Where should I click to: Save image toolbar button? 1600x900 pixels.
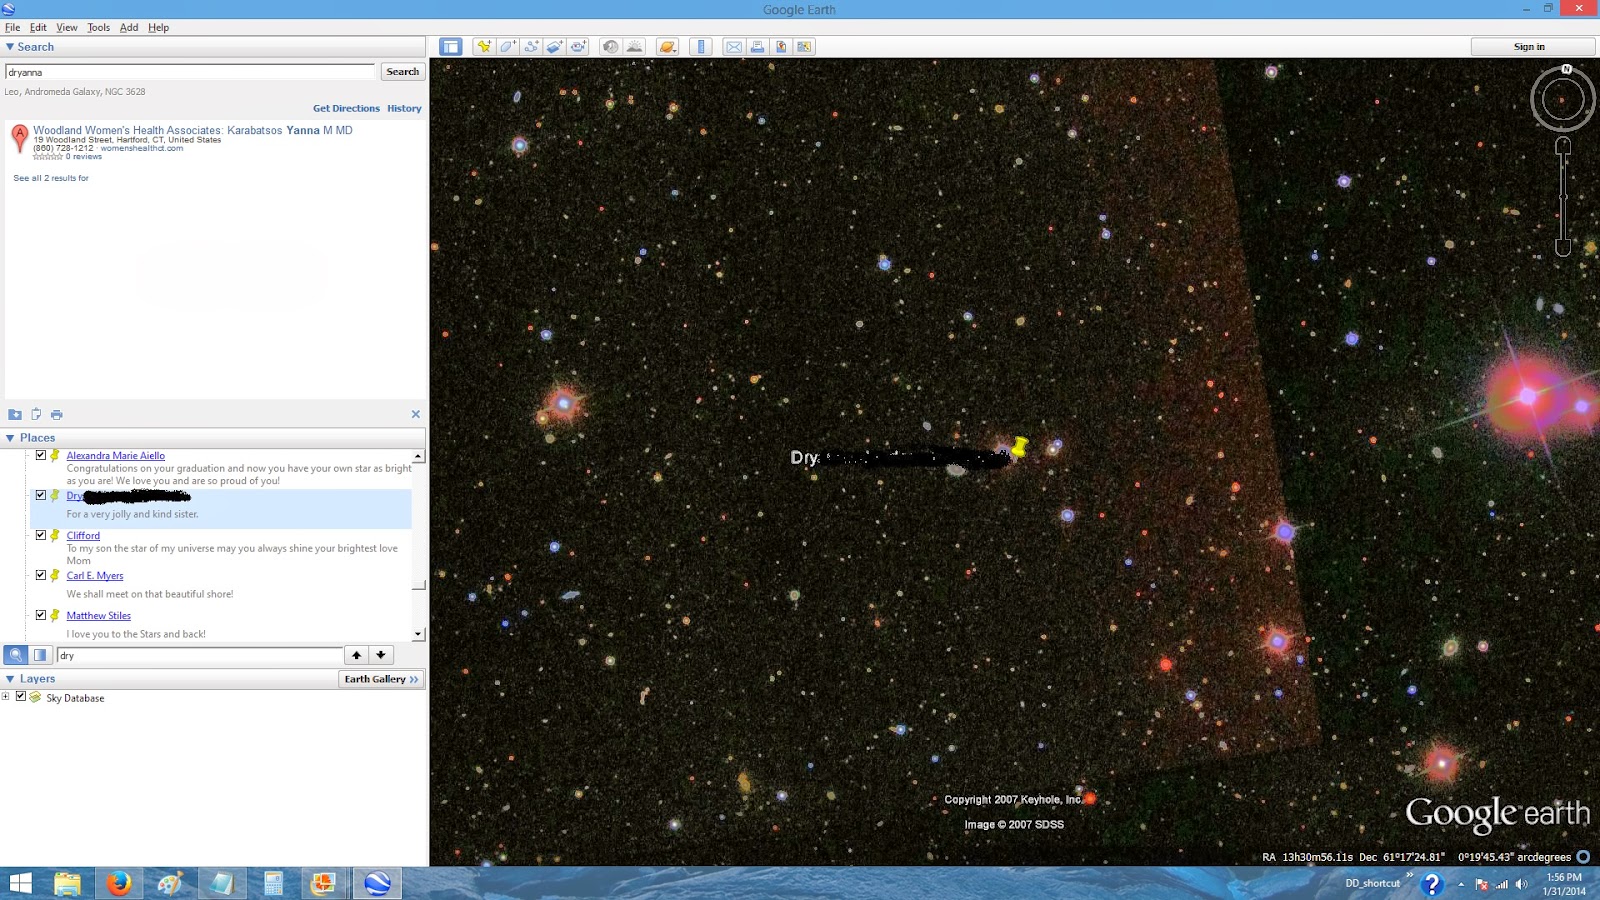coord(781,47)
